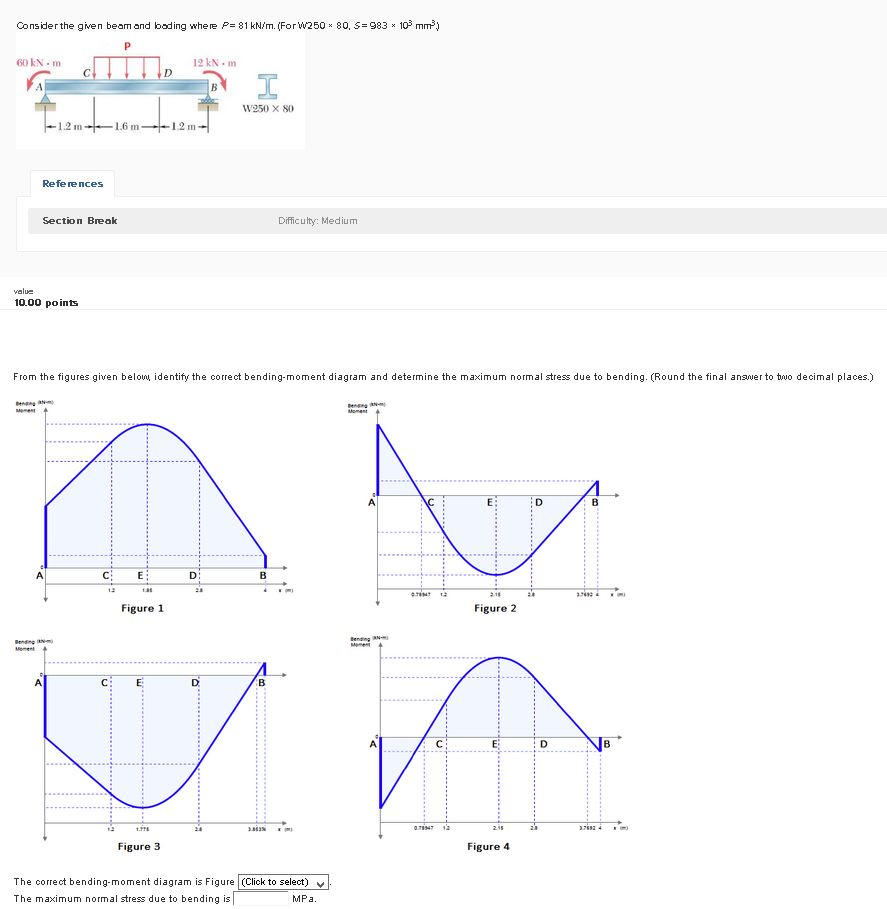Click the blue dropdown arrow icon
The width and height of the screenshot is (887, 909).
(x=320, y=882)
